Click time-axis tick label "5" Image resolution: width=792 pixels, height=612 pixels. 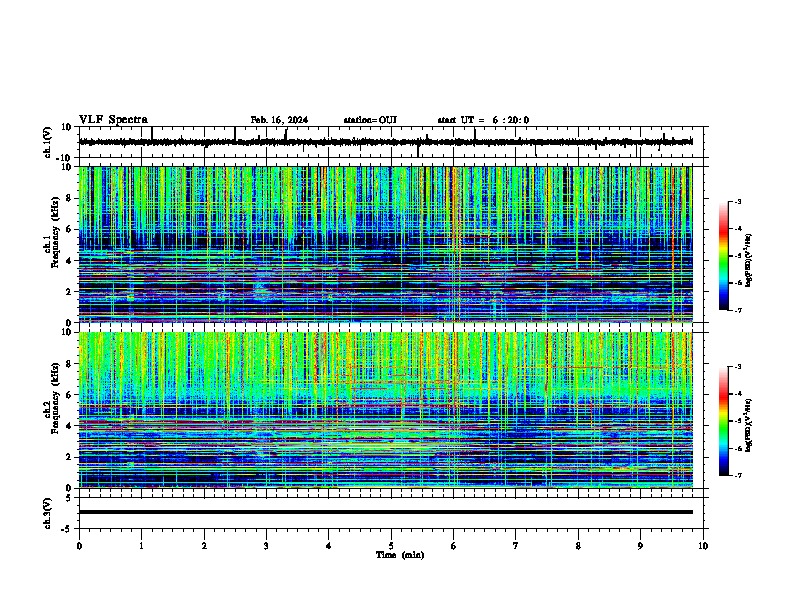[x=391, y=546]
